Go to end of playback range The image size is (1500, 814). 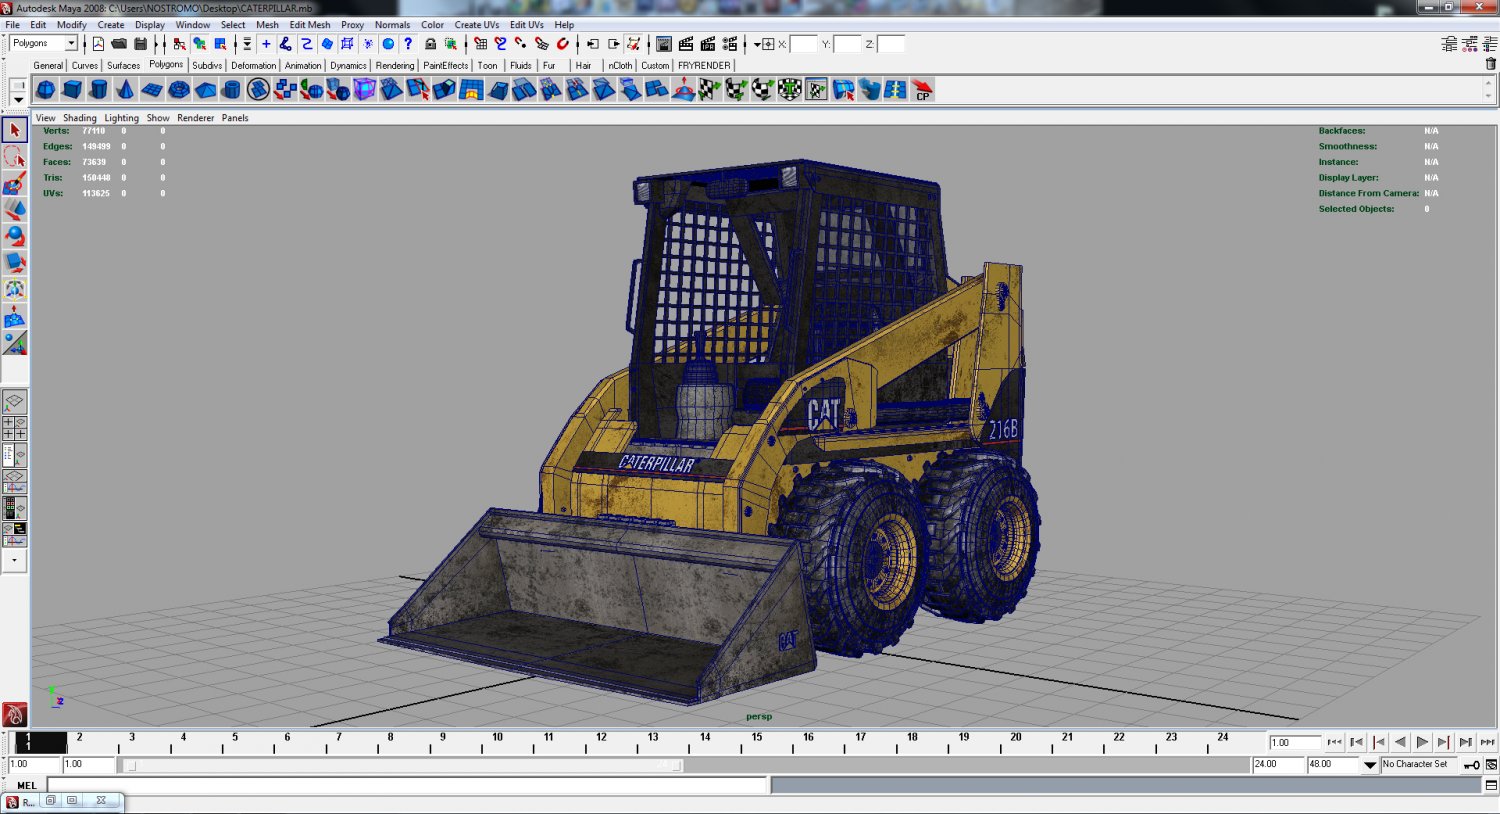click(1487, 742)
